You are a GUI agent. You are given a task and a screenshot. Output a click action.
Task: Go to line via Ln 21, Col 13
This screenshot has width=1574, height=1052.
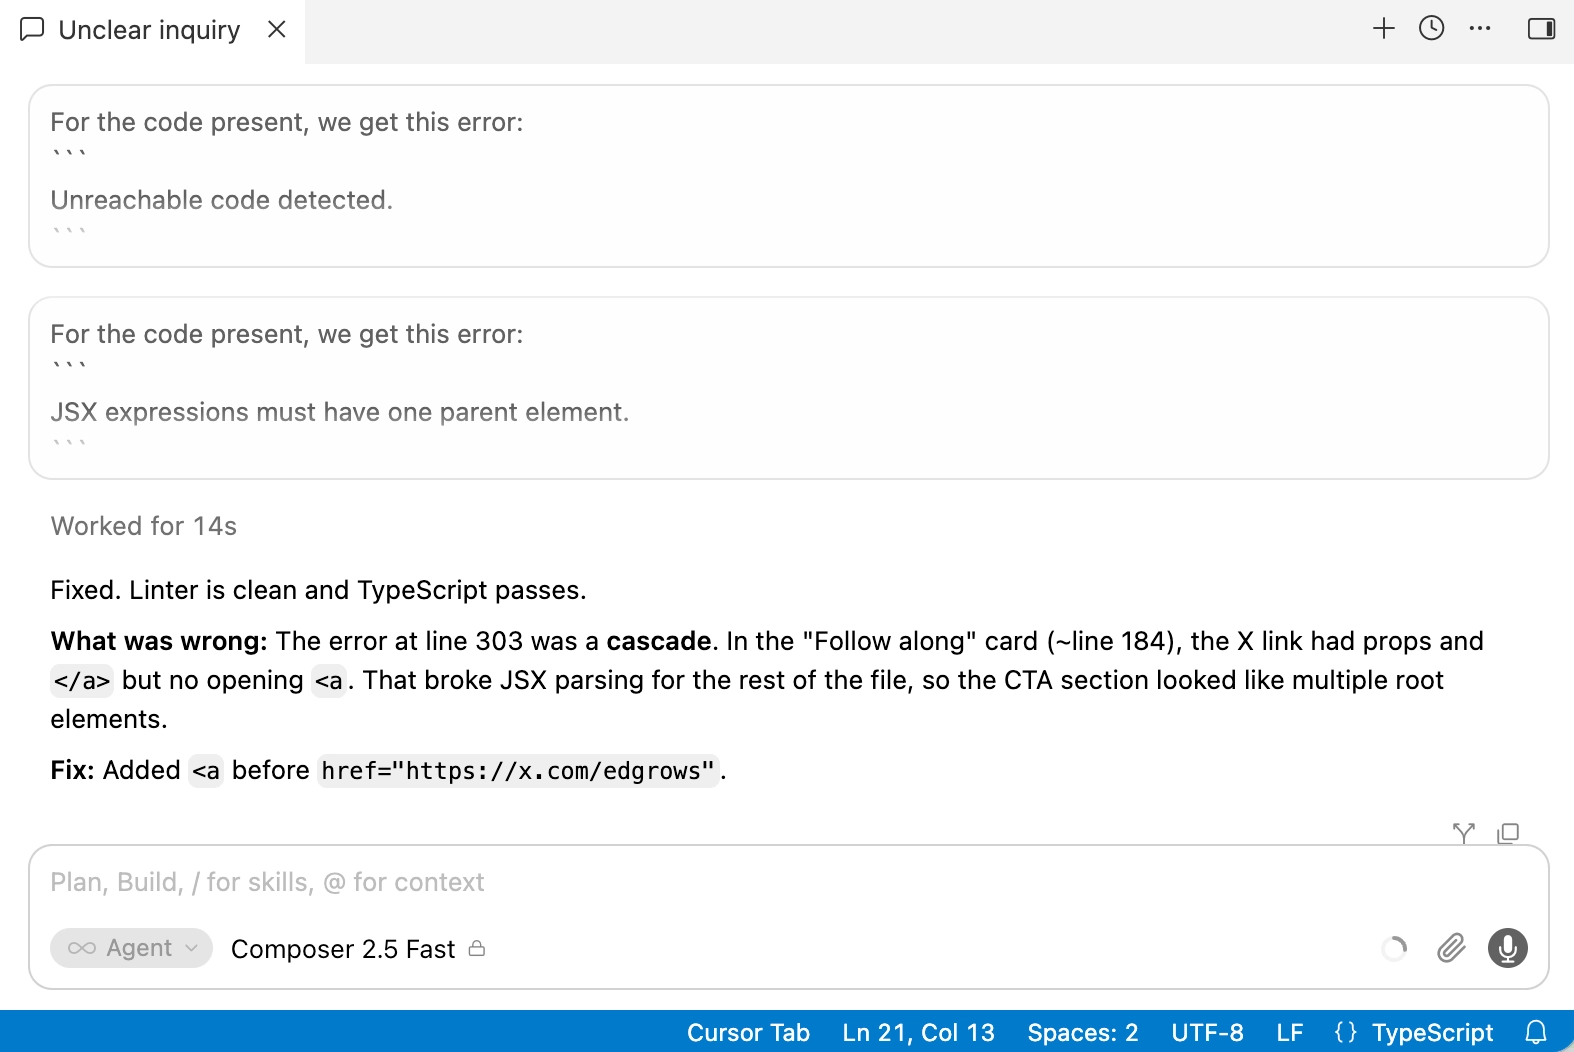[x=918, y=1032]
